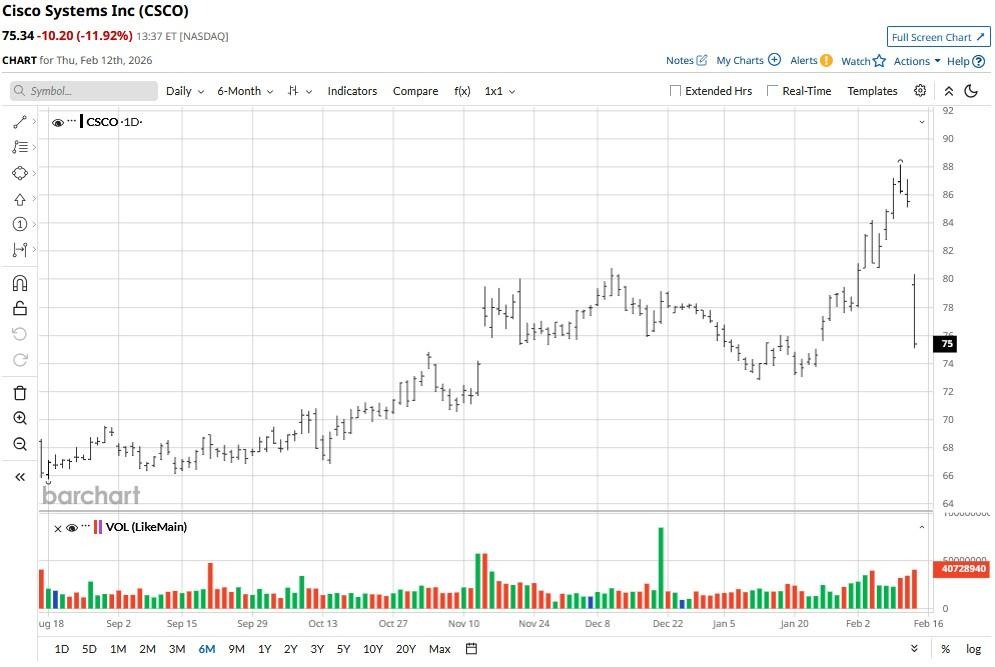Image resolution: width=995 pixels, height=667 pixels.
Task: Choose the shapes polygon tool
Action: point(20,173)
